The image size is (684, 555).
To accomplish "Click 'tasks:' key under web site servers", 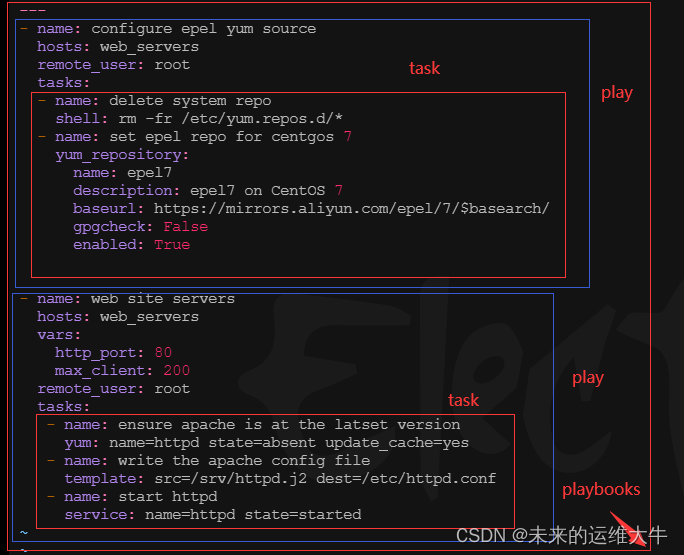I will click(x=63, y=407).
